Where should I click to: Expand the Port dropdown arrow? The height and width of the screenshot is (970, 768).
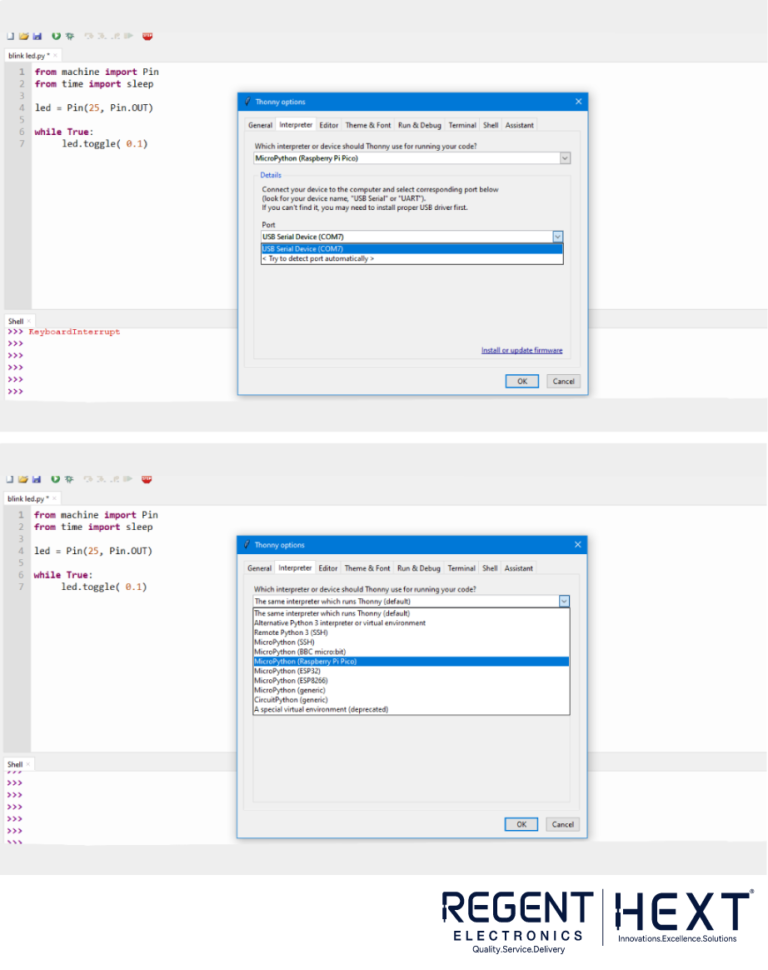pyautogui.click(x=557, y=237)
